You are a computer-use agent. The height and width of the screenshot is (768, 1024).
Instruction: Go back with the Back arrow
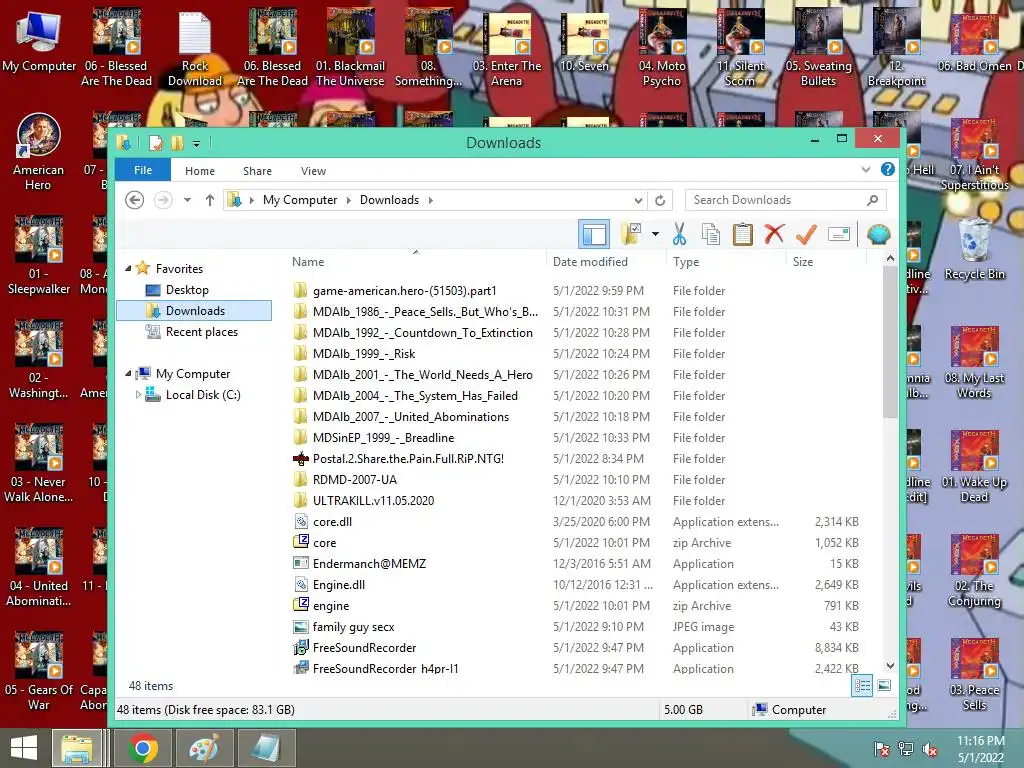(135, 200)
